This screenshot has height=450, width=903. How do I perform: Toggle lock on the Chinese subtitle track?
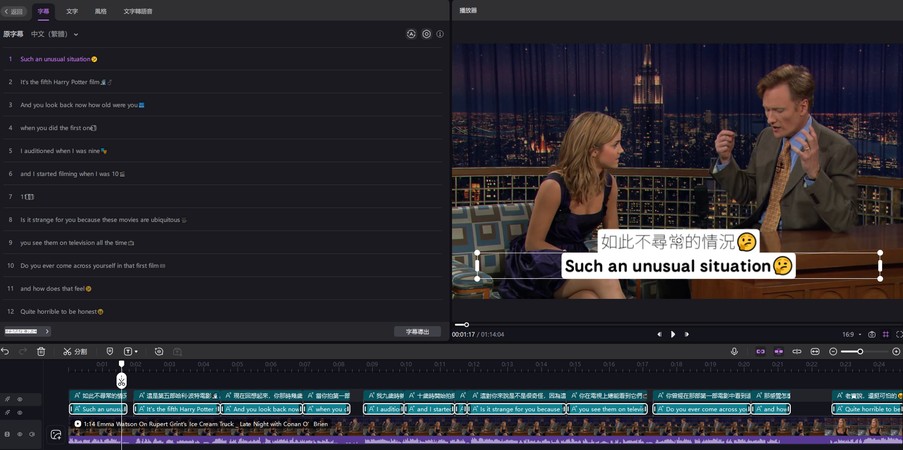point(7,399)
